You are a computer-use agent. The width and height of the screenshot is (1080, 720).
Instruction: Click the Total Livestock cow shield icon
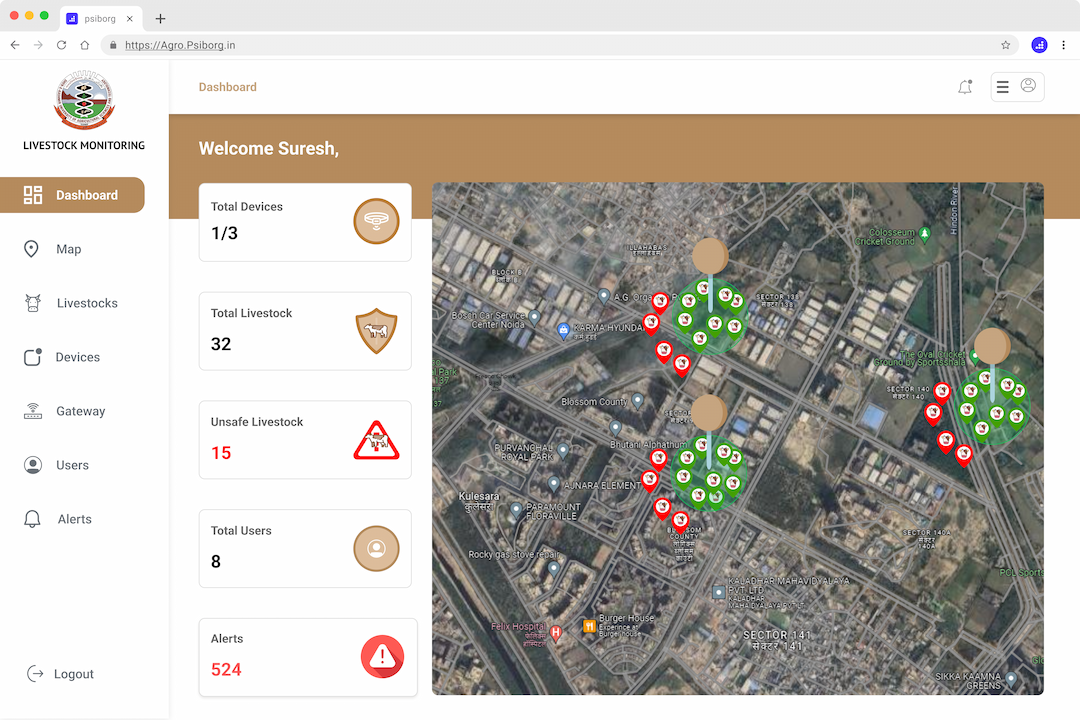pyautogui.click(x=376, y=331)
